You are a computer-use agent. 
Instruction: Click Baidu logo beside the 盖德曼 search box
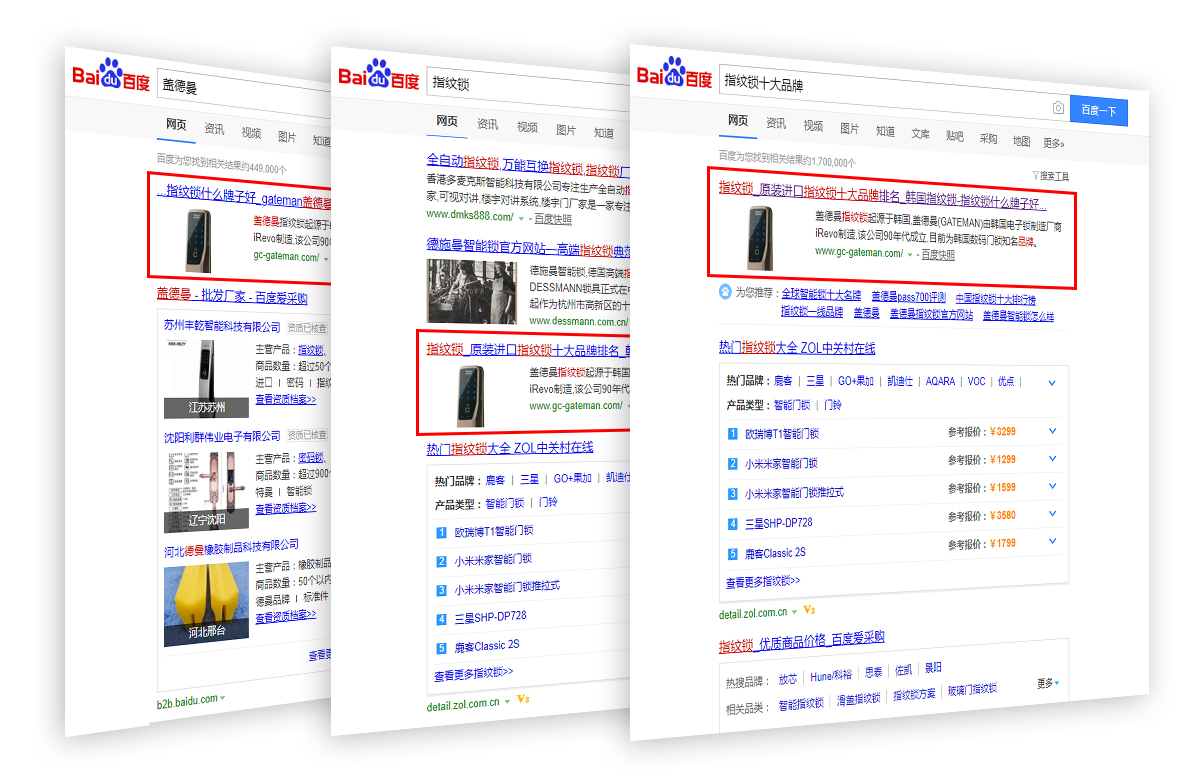click(x=111, y=78)
